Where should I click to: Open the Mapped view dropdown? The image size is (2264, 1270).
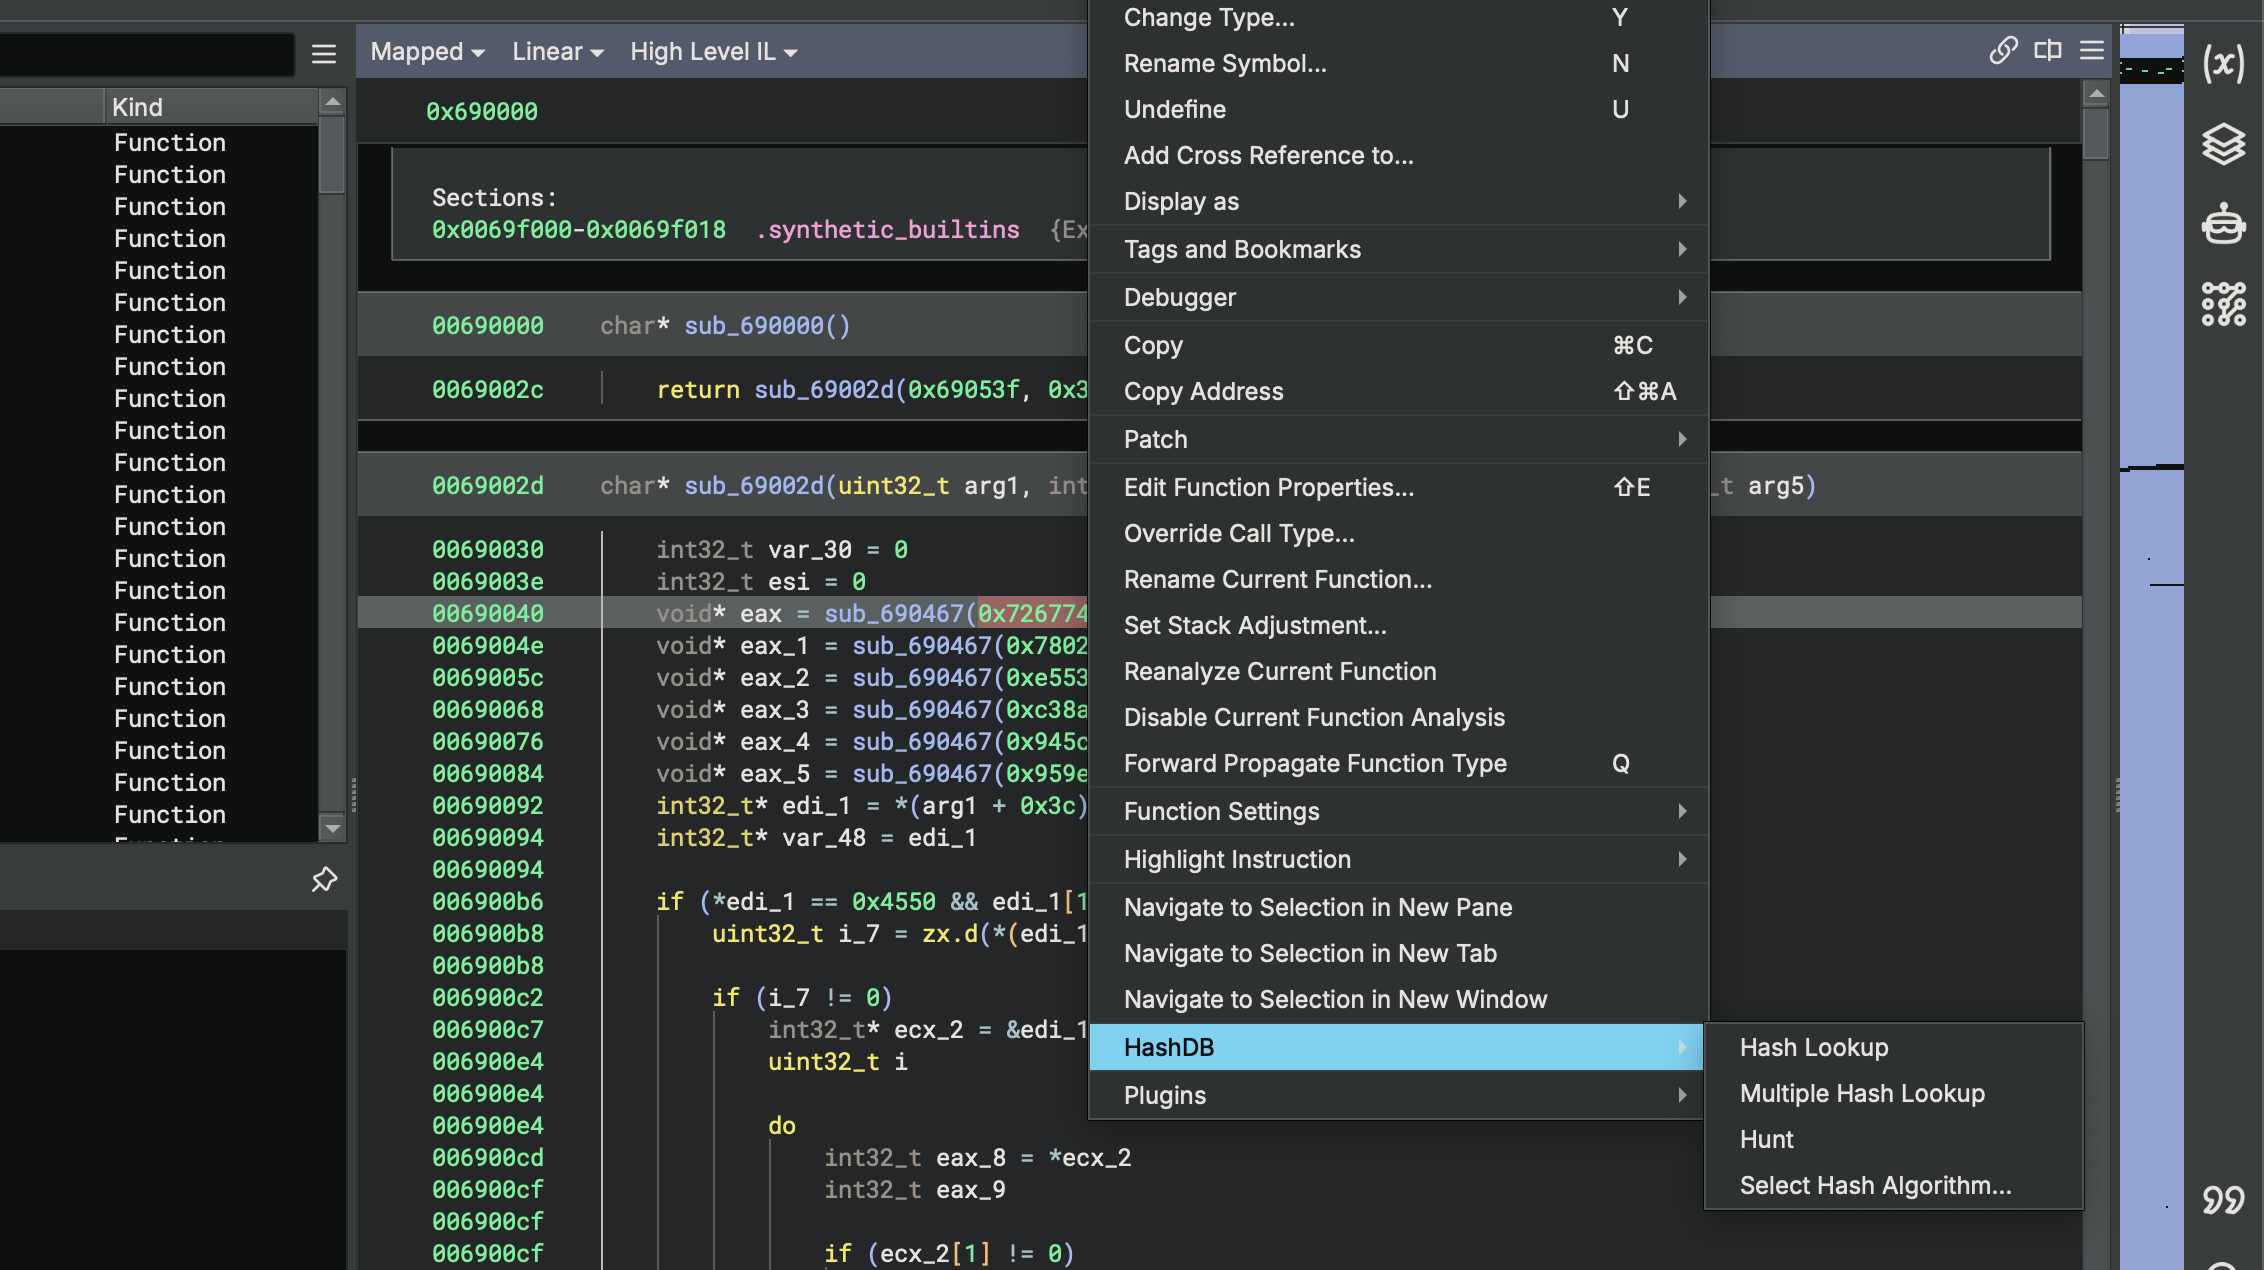coord(427,52)
